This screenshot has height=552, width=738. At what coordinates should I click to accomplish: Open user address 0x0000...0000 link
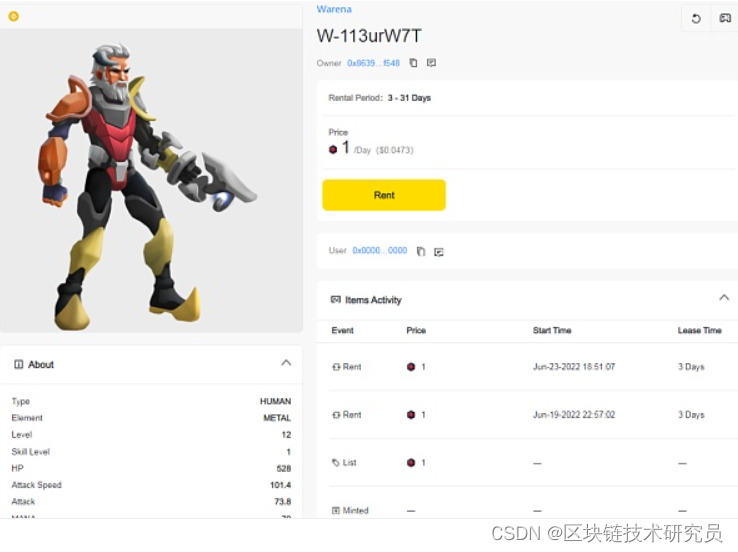coord(380,250)
